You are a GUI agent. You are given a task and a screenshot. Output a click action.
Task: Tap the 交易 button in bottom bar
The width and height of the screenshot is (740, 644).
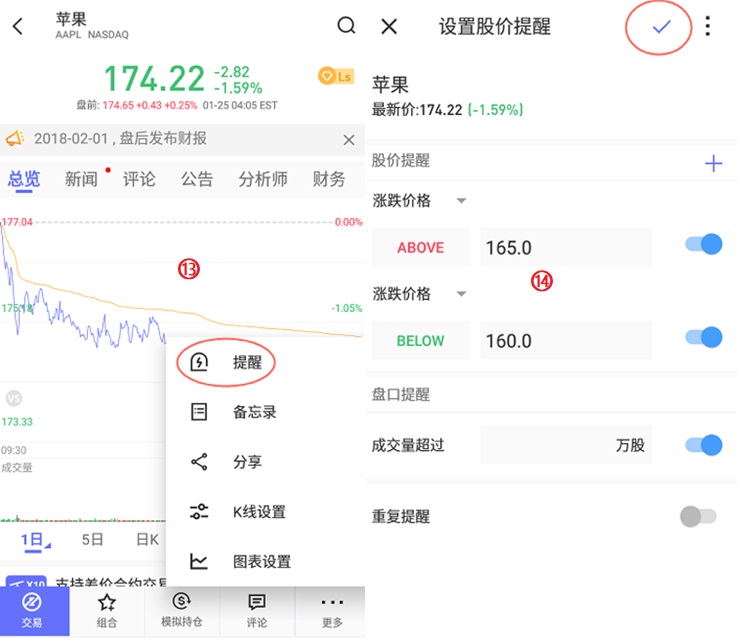(x=34, y=611)
